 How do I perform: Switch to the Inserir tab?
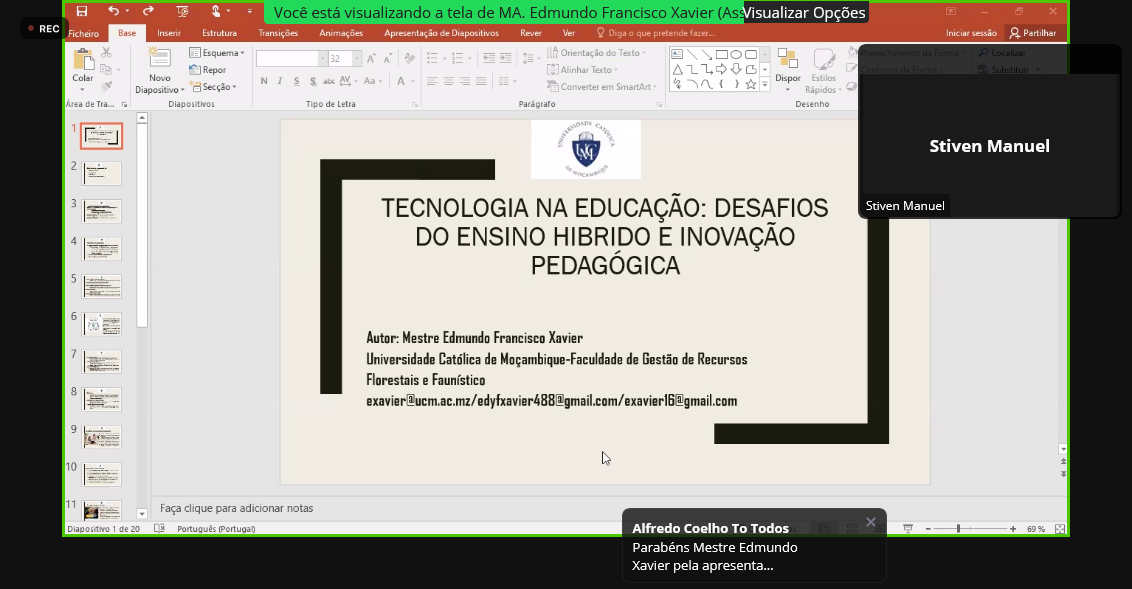(x=169, y=33)
